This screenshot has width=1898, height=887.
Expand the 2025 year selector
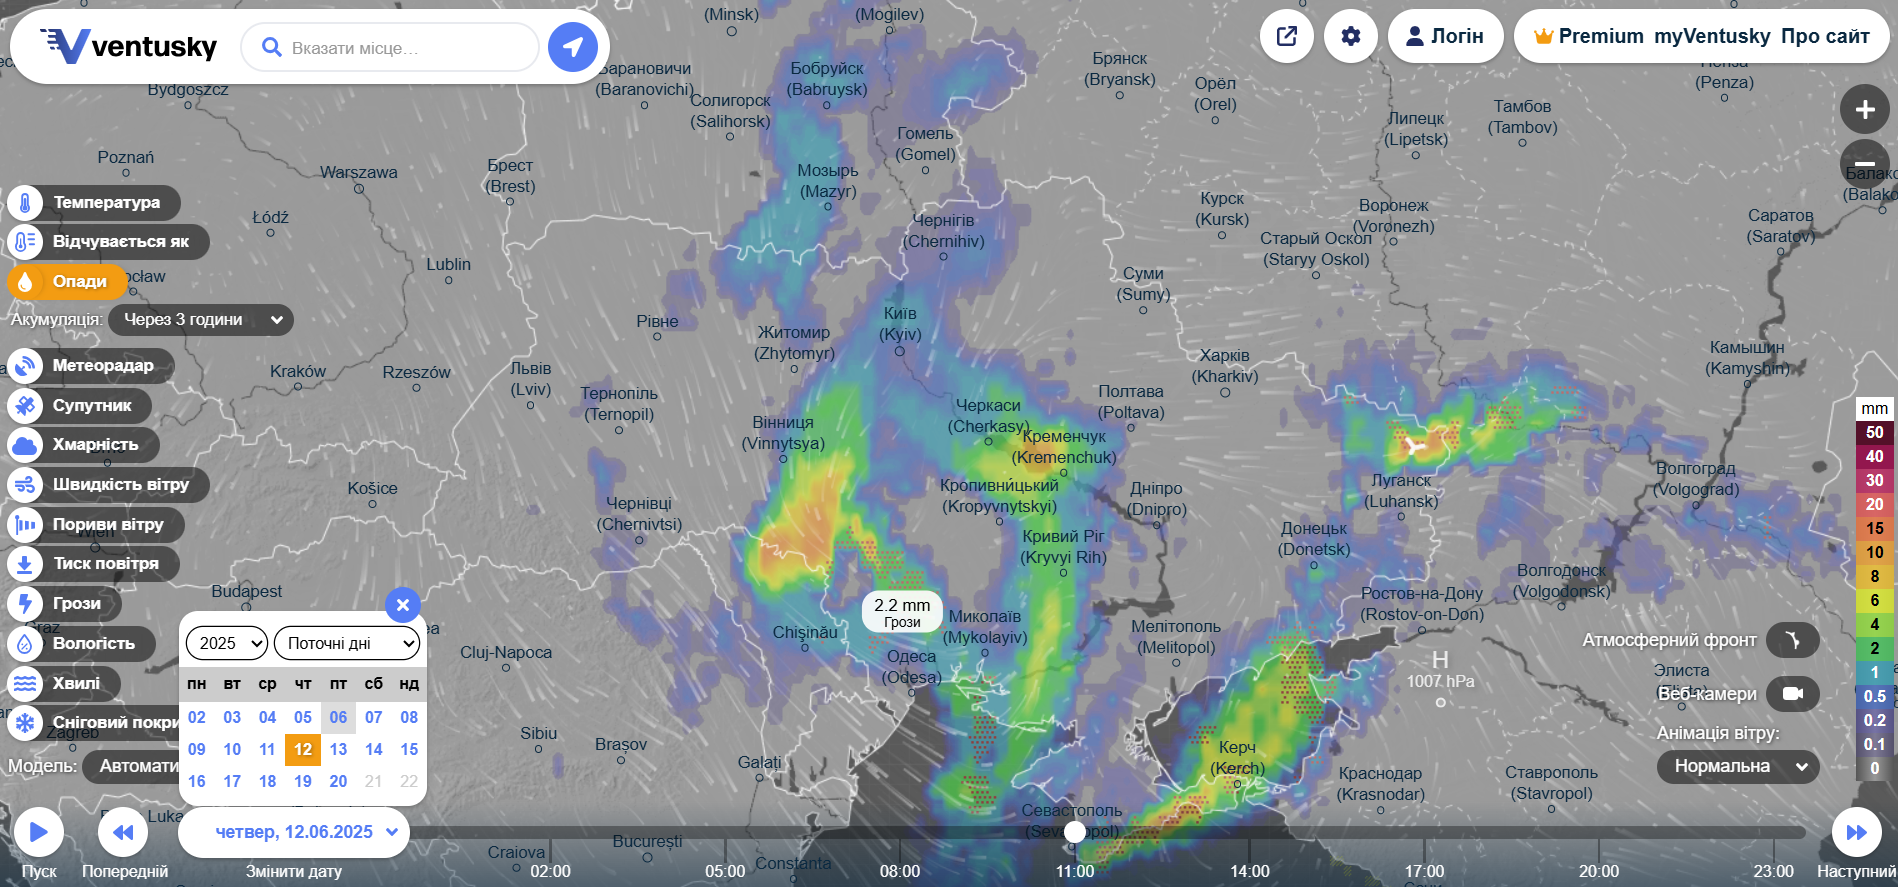point(227,643)
